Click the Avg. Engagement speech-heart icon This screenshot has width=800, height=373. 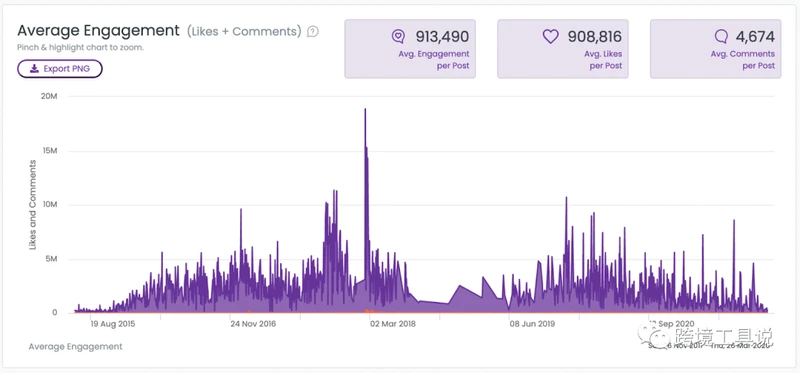coord(398,36)
